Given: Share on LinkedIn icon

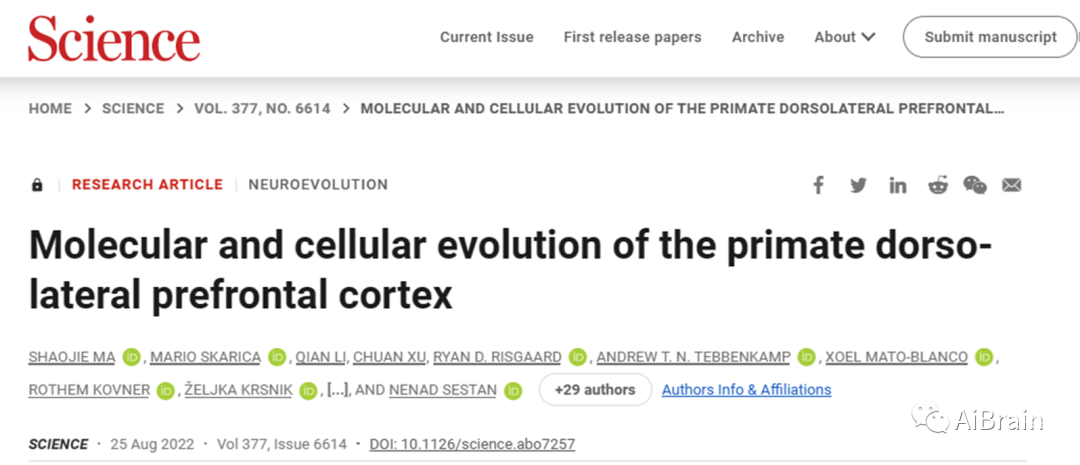Looking at the screenshot, I should pyautogui.click(x=897, y=185).
